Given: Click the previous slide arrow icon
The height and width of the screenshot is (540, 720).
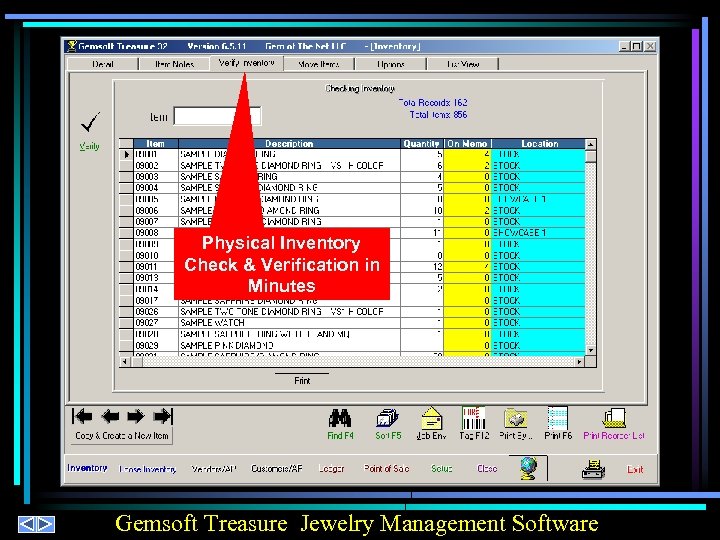Looking at the screenshot, I should click(27, 524).
